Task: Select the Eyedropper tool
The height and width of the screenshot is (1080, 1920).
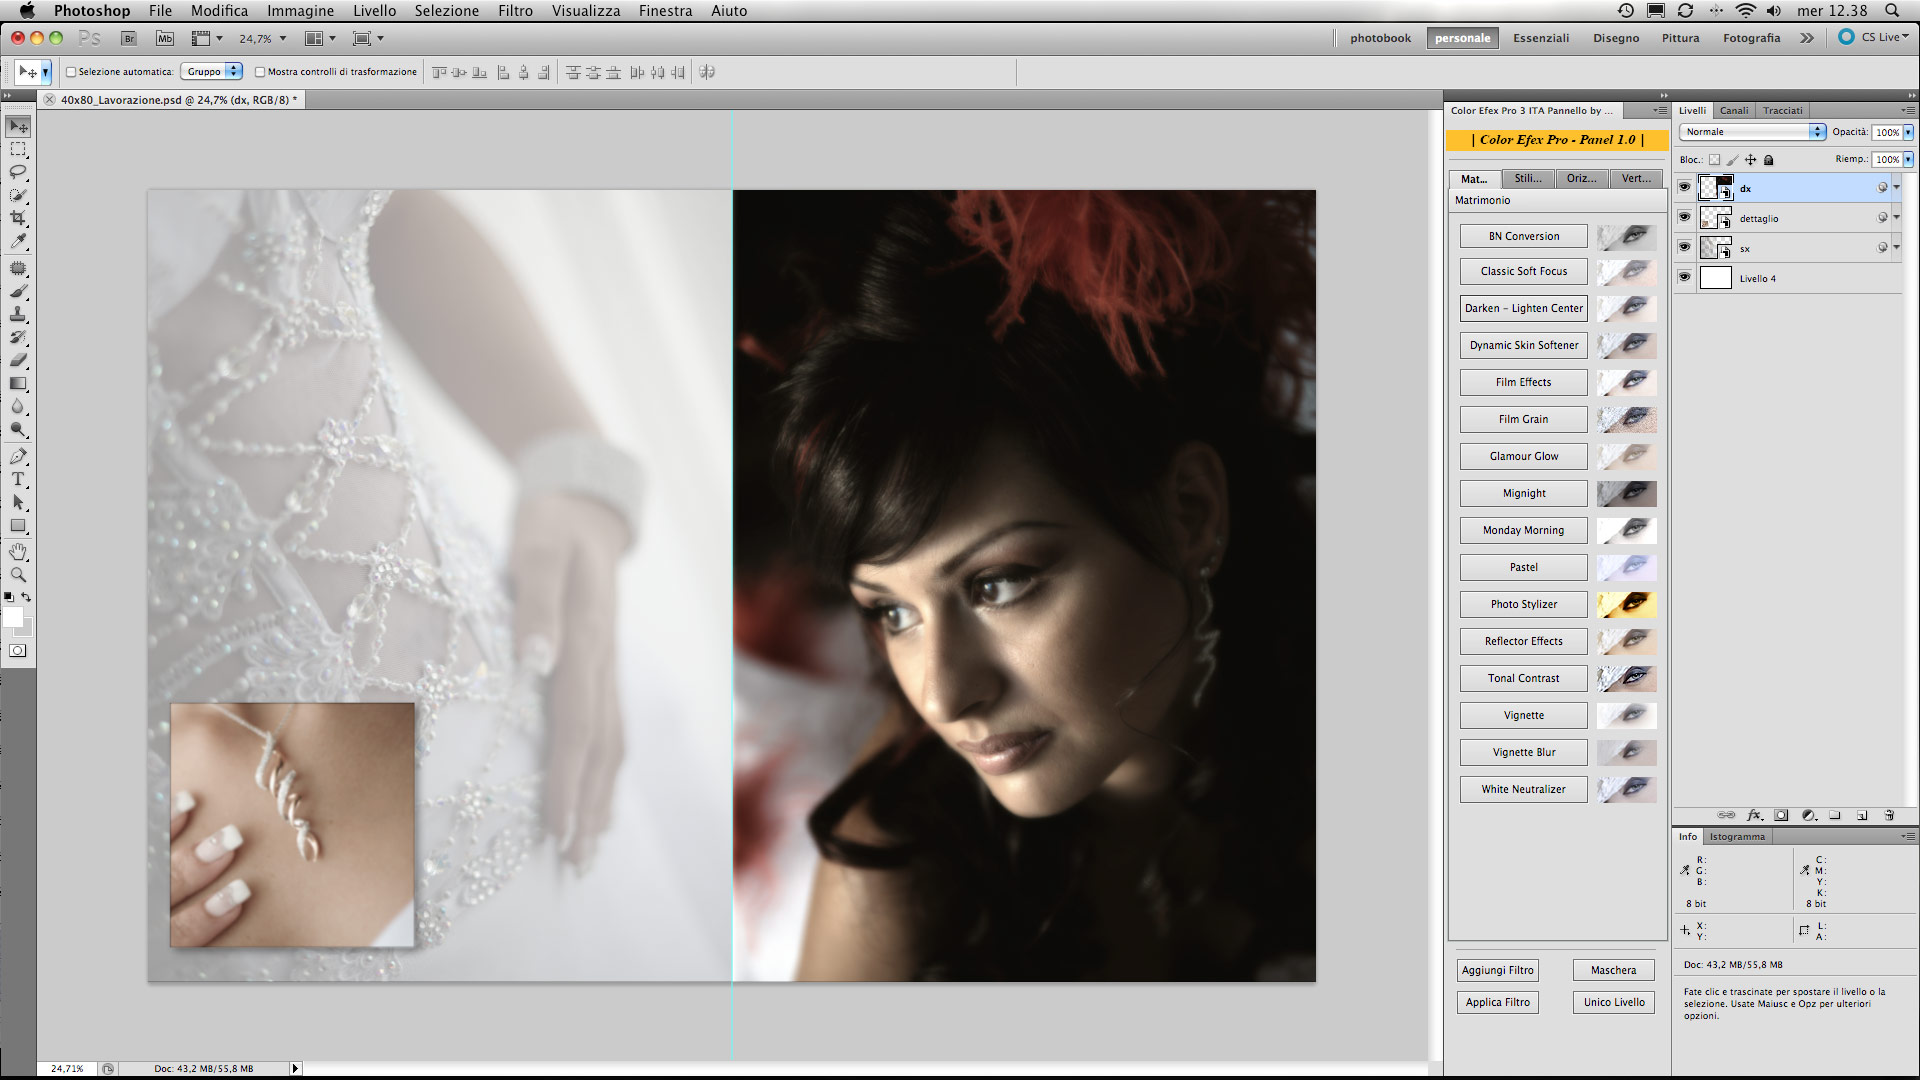Action: 18,241
